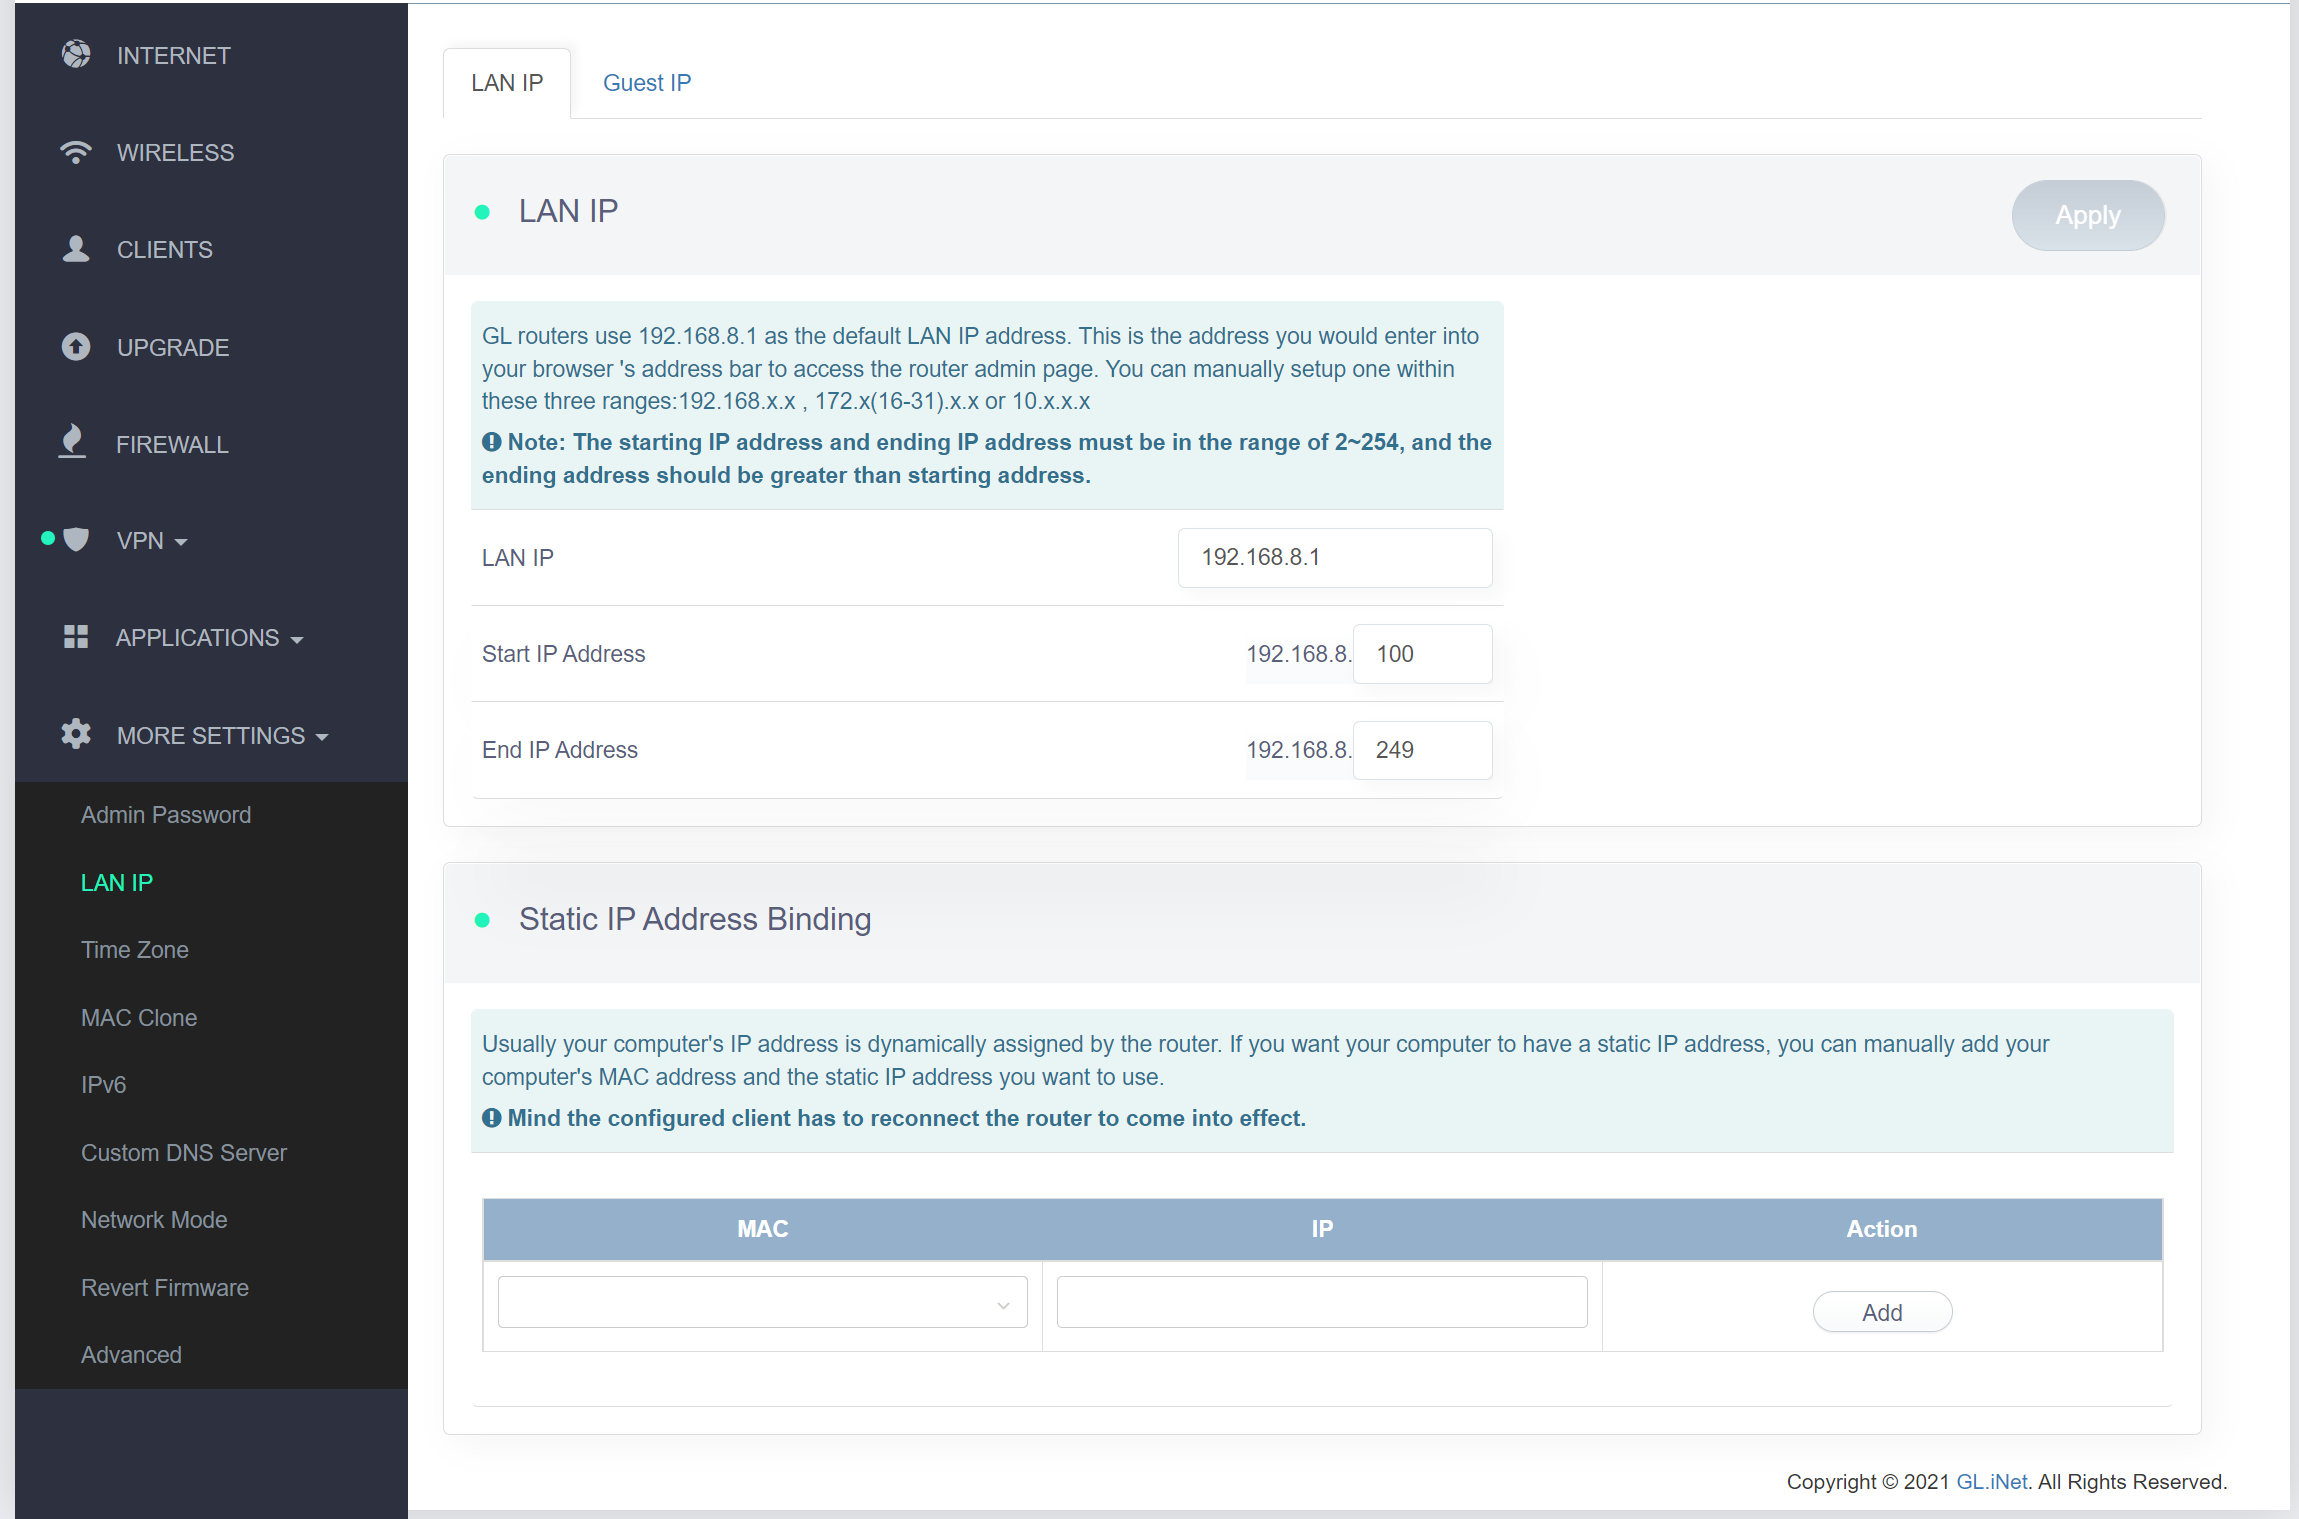Click the exclamation icon before the 'Note:' text
The height and width of the screenshot is (1519, 2299).
pyautogui.click(x=492, y=442)
